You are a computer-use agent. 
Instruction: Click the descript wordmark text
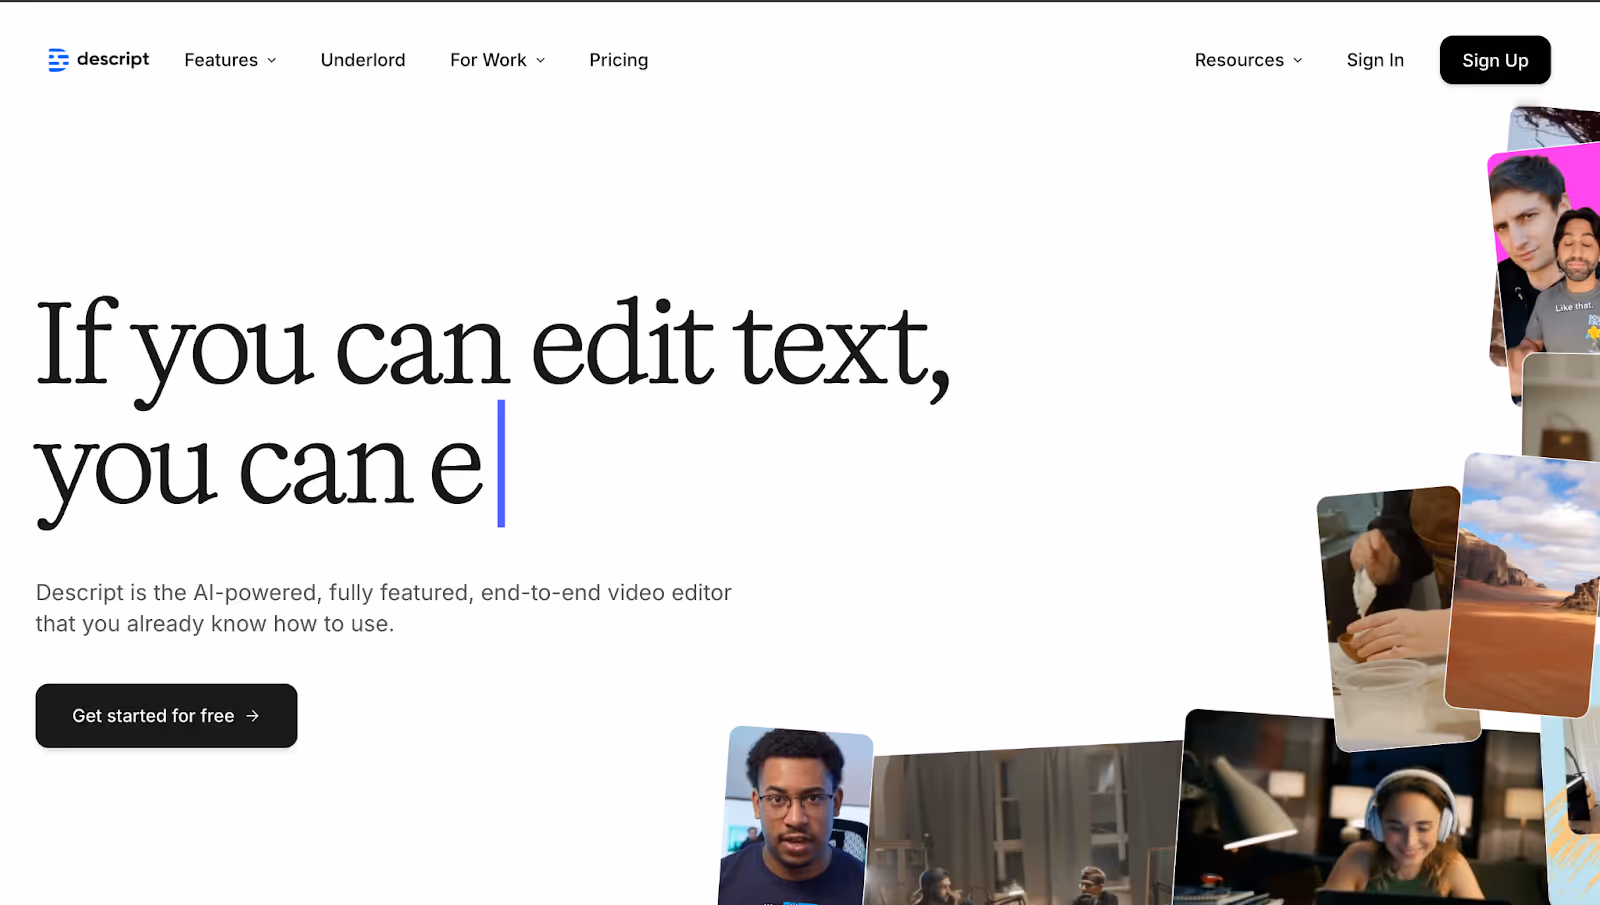[113, 59]
